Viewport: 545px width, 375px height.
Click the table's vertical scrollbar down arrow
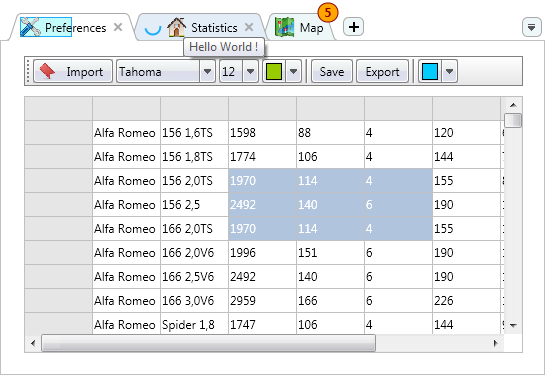pos(513,326)
